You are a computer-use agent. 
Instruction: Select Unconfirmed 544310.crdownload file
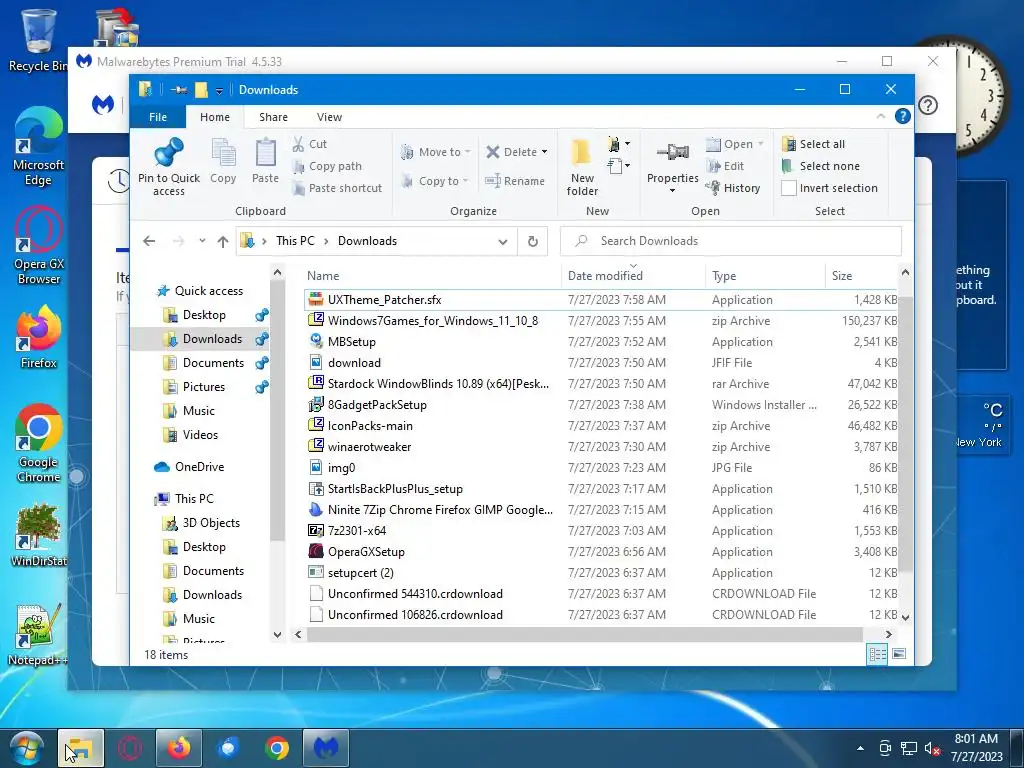600,594
